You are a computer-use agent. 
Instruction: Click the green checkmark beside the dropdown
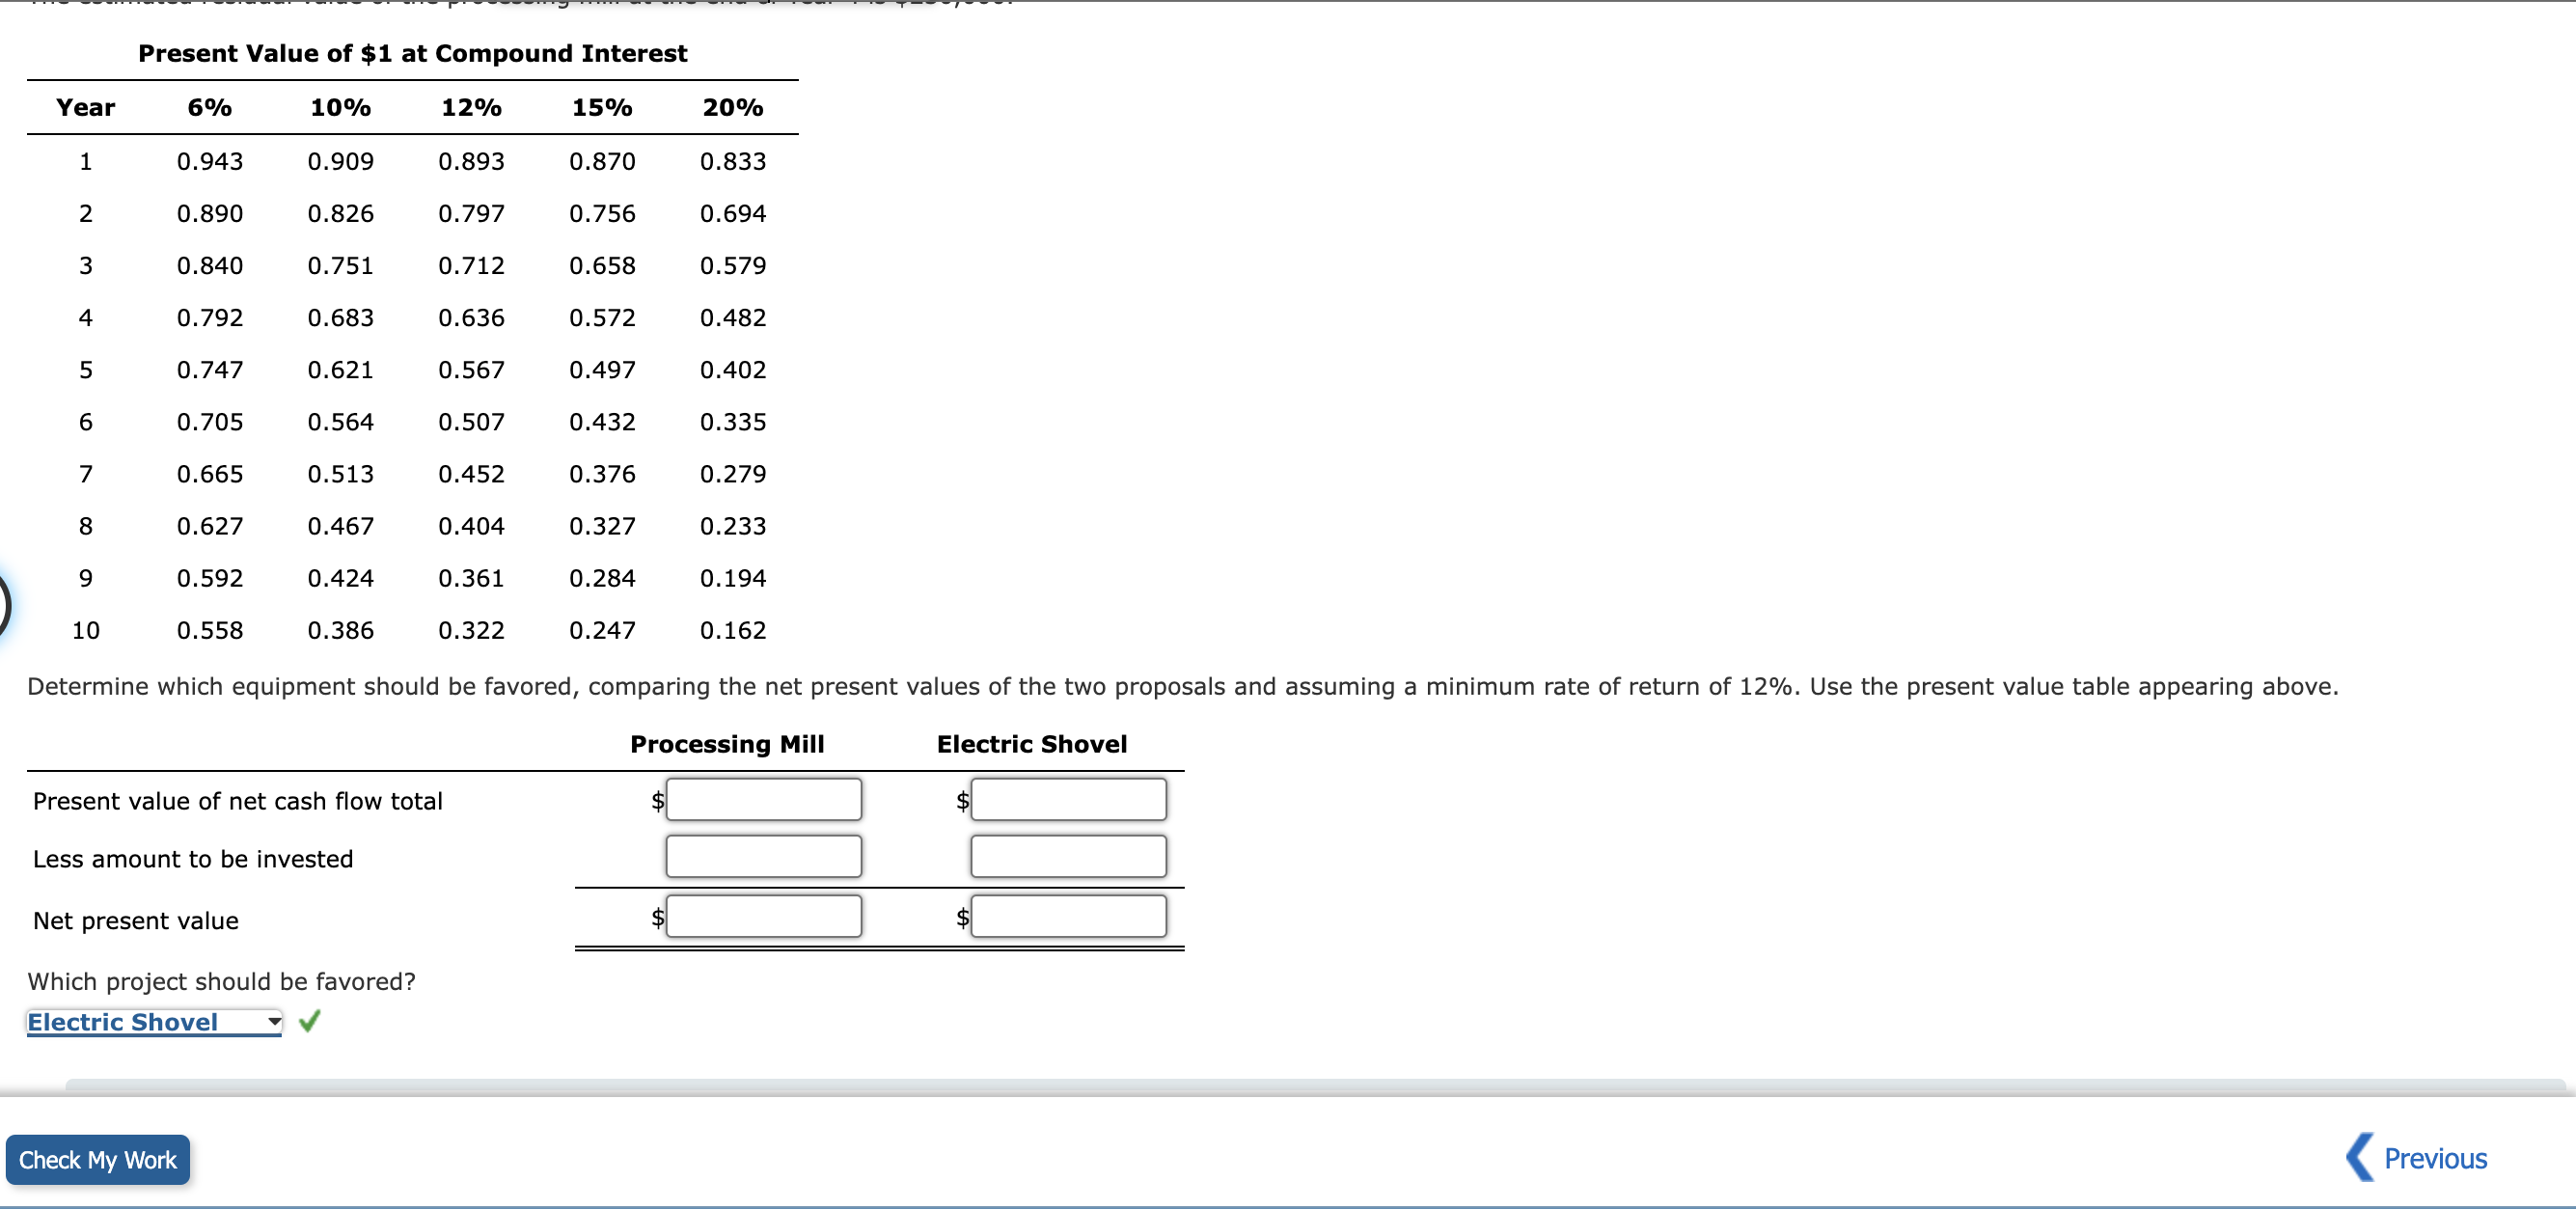(x=310, y=1021)
